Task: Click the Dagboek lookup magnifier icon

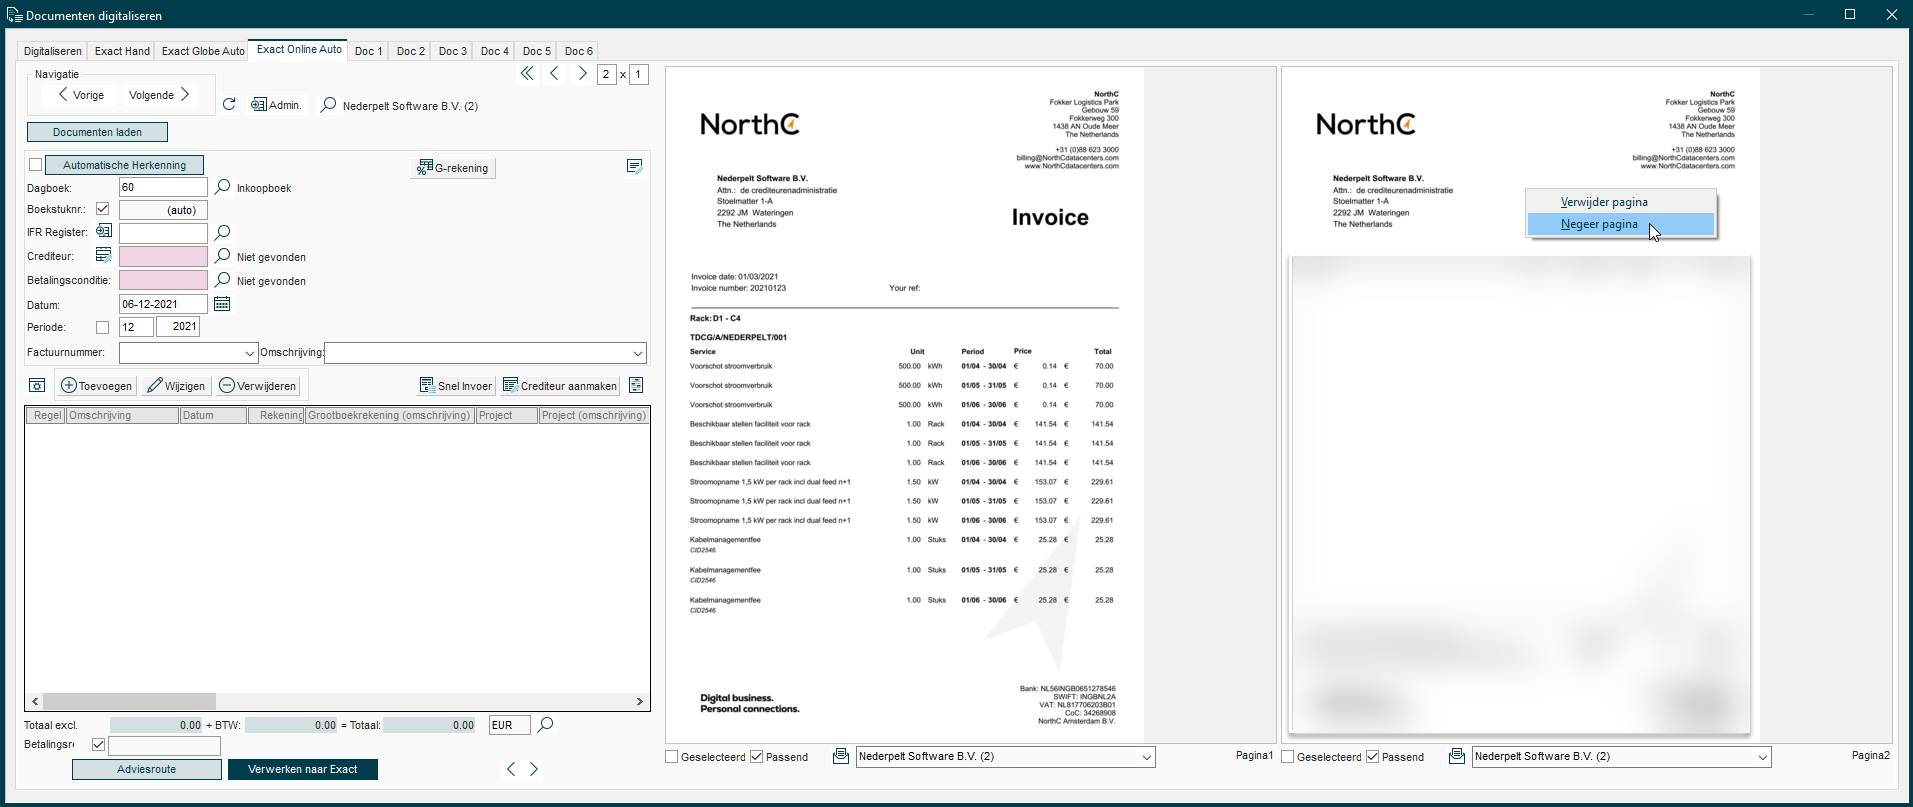Action: pyautogui.click(x=223, y=187)
